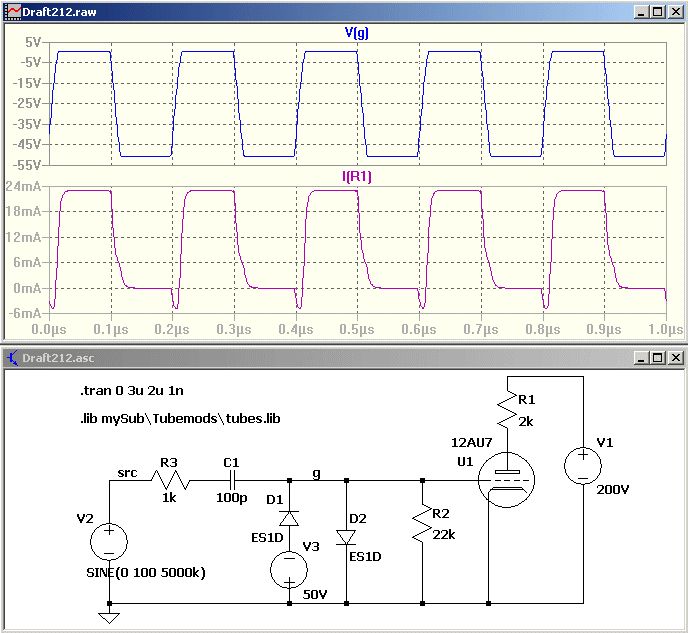This screenshot has height=633, width=688.
Task: Click the SINE(0 100 5000k) value text
Action: tap(146, 572)
